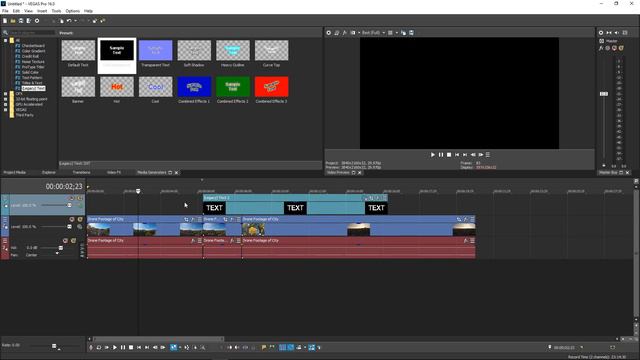Image resolution: width=640 pixels, height=360 pixels.
Task: Open Video Preview project properties gear
Action: click(329, 33)
